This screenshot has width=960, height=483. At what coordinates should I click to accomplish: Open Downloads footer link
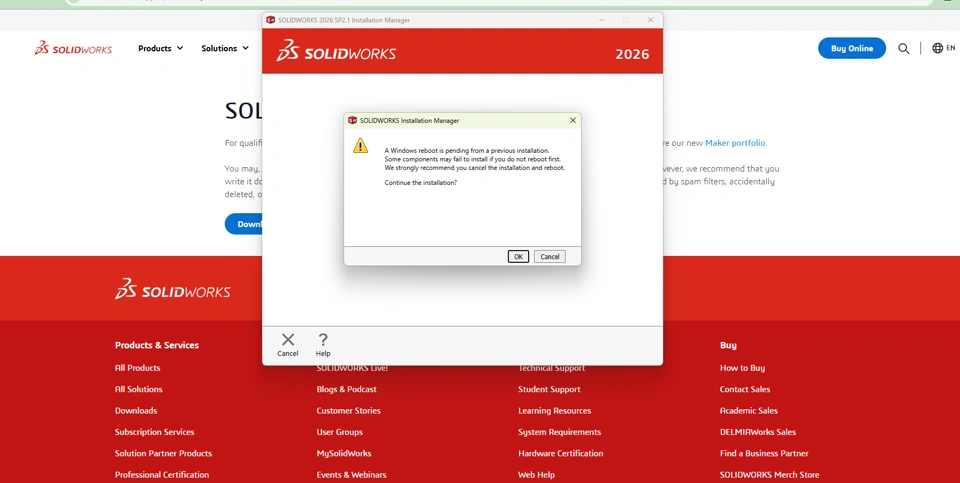(x=136, y=411)
